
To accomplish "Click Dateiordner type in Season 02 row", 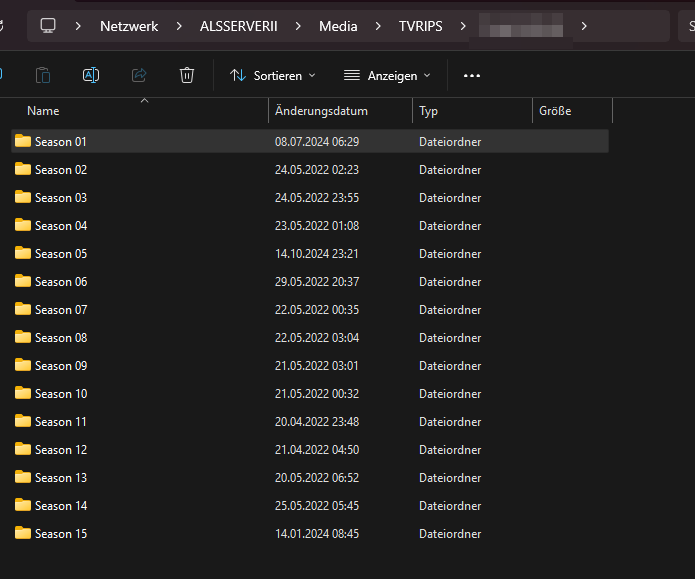I will (x=450, y=169).
